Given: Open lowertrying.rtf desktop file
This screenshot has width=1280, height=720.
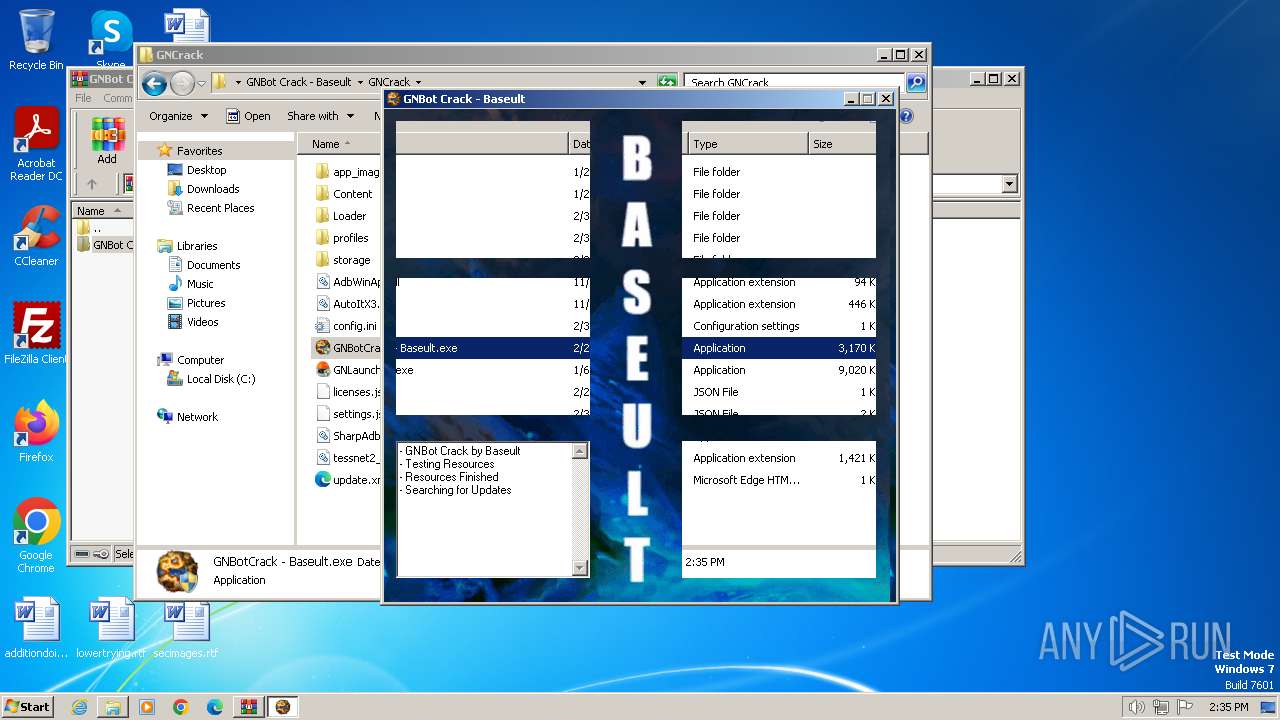Looking at the screenshot, I should [x=111, y=629].
